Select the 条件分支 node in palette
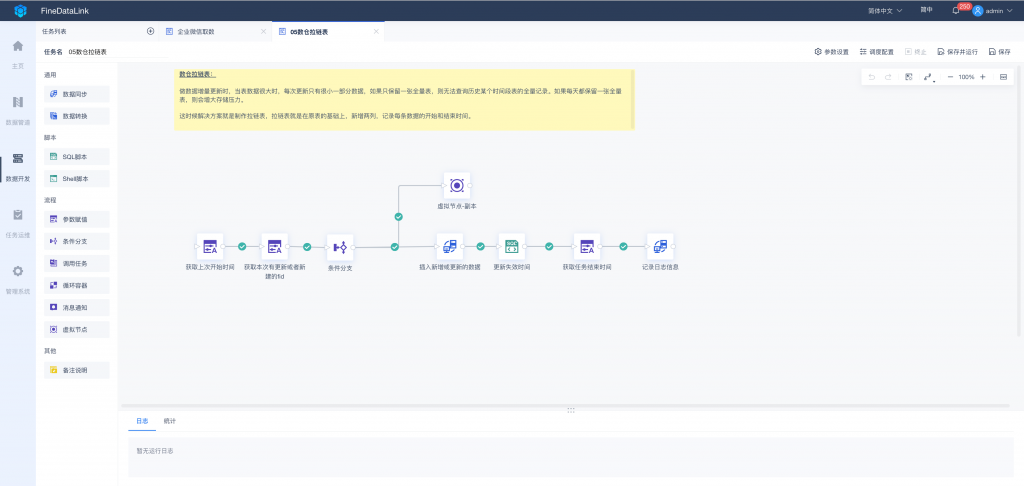 [x=76, y=241]
